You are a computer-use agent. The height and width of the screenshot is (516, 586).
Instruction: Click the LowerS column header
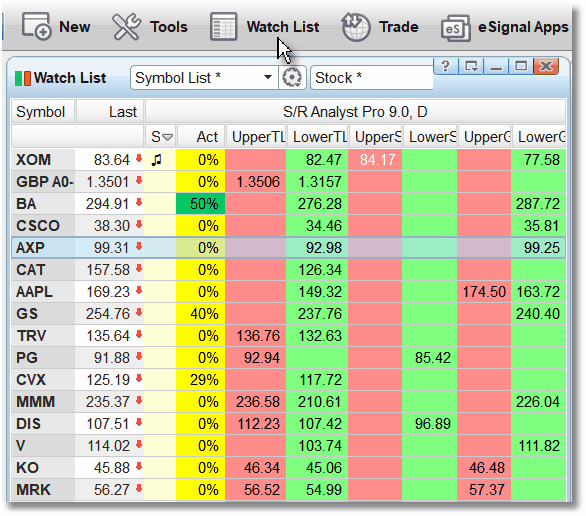coord(430,137)
